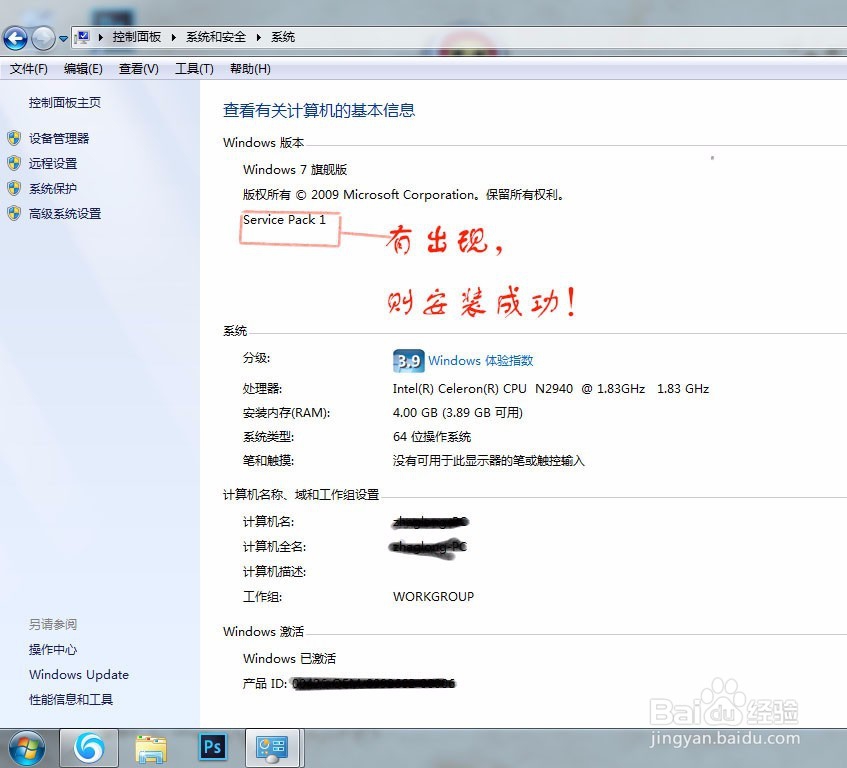Click shield icon beside 系统保护
Viewport: 847px width, 768px height.
tap(14, 188)
